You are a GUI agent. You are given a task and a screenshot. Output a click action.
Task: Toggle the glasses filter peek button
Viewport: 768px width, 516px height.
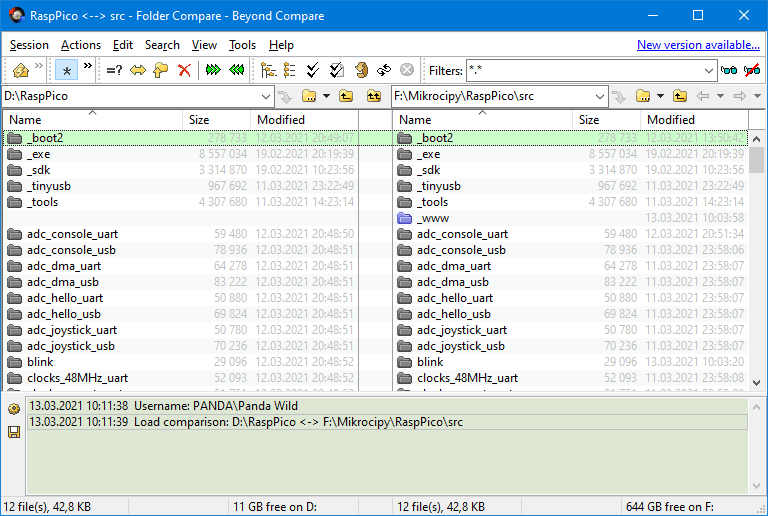coord(729,70)
